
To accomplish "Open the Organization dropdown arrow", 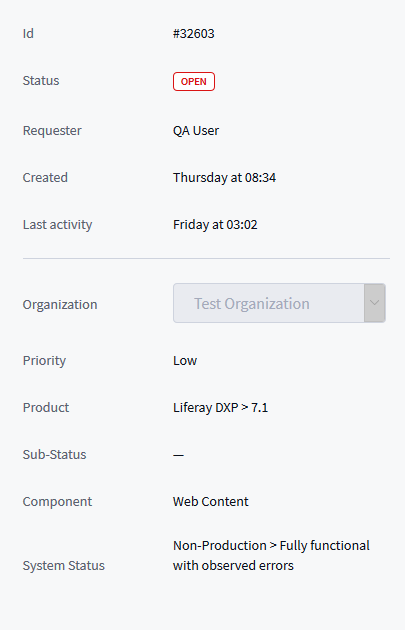I will coord(374,303).
